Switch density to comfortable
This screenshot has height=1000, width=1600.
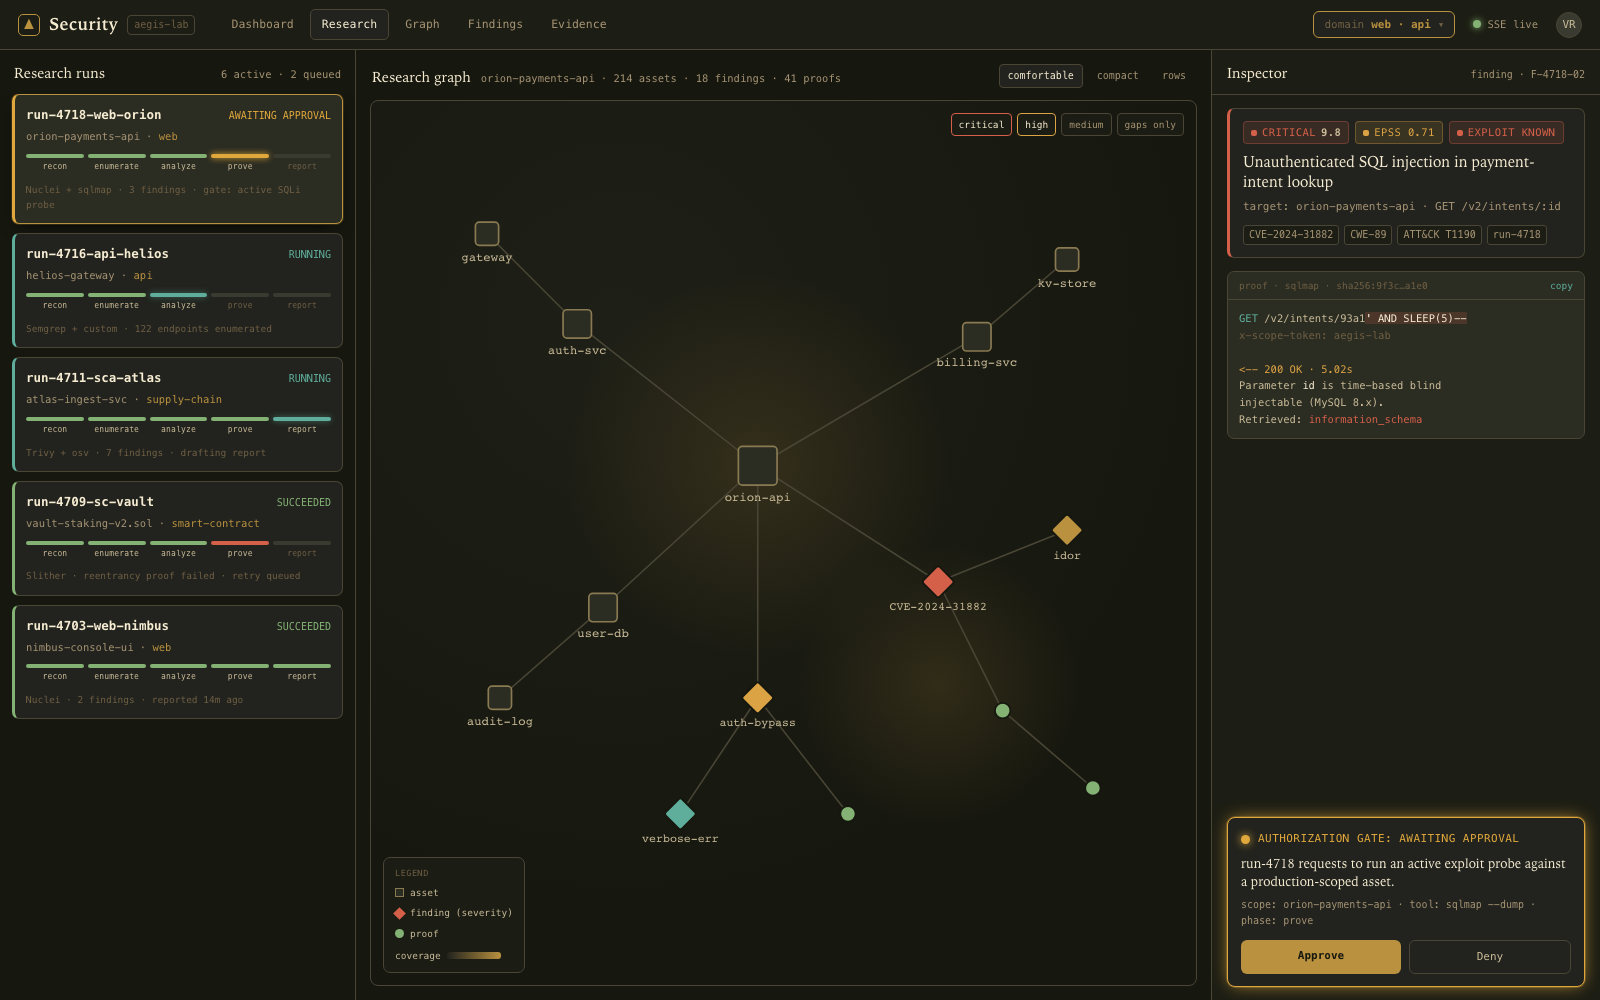1041,76
